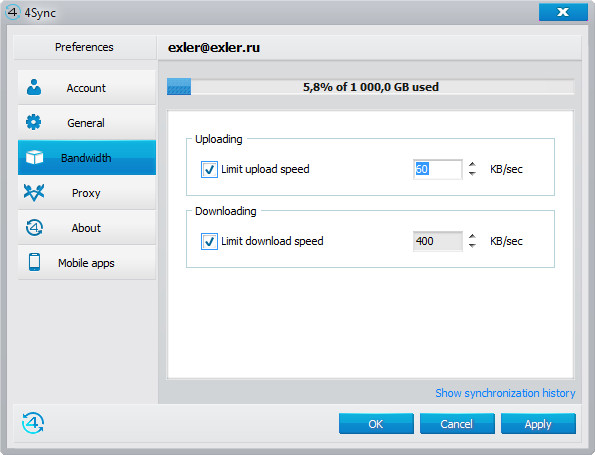Click the Bandwidth box icon
This screenshot has height=455, width=595.
35,157
